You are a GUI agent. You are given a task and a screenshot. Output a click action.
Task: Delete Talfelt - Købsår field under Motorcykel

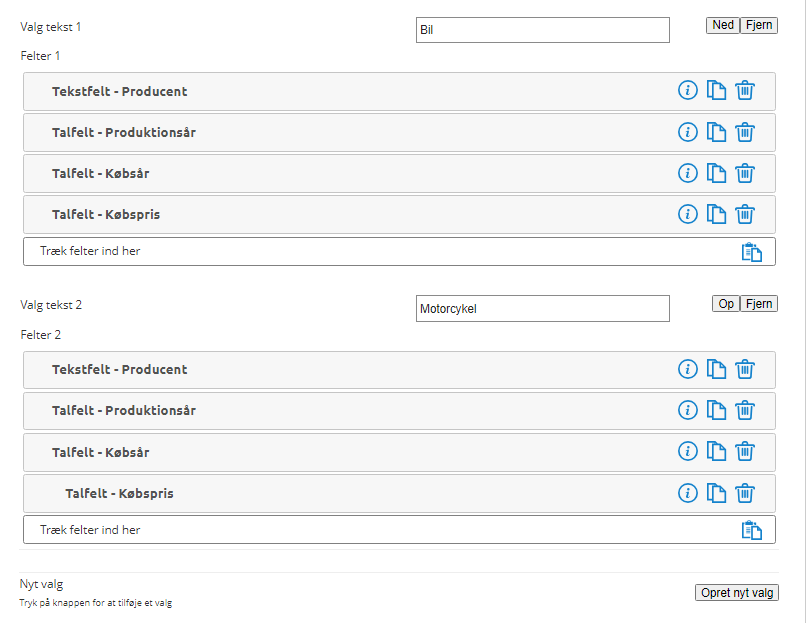click(x=745, y=451)
